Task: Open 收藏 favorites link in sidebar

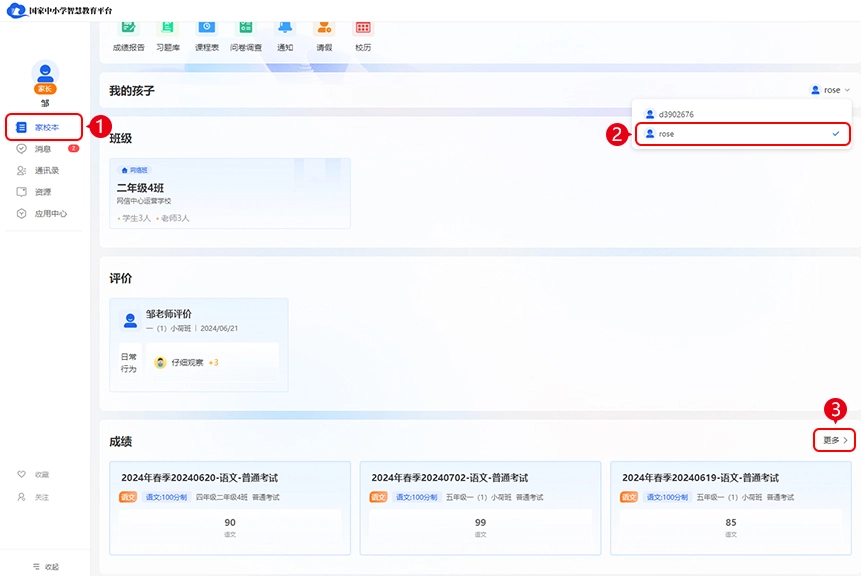Action: pos(41,474)
